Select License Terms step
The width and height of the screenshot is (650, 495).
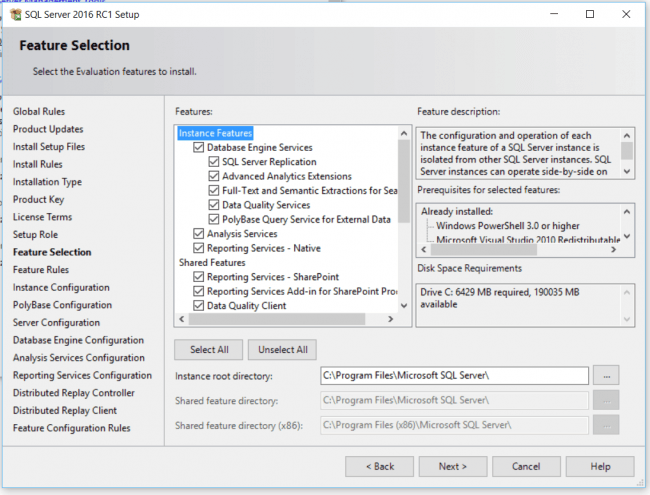coord(42,217)
